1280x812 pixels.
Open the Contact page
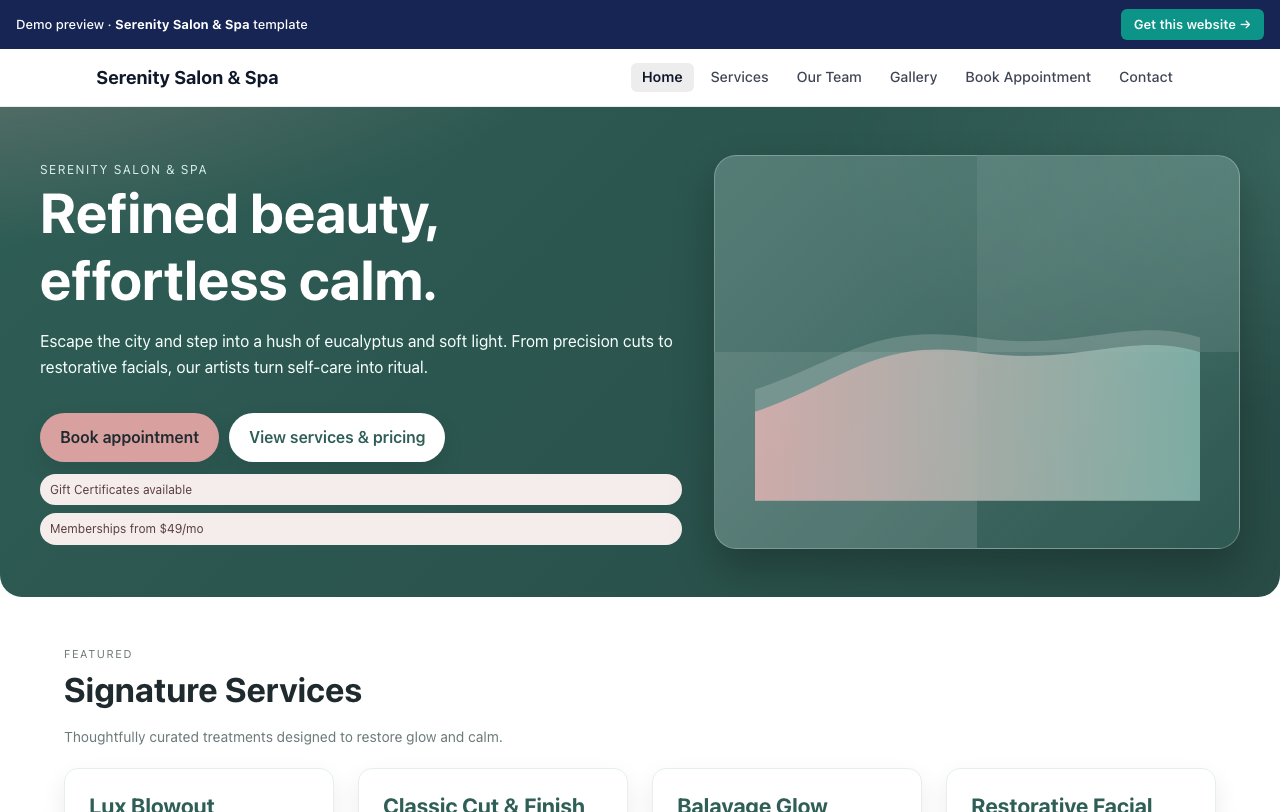[x=1146, y=77]
